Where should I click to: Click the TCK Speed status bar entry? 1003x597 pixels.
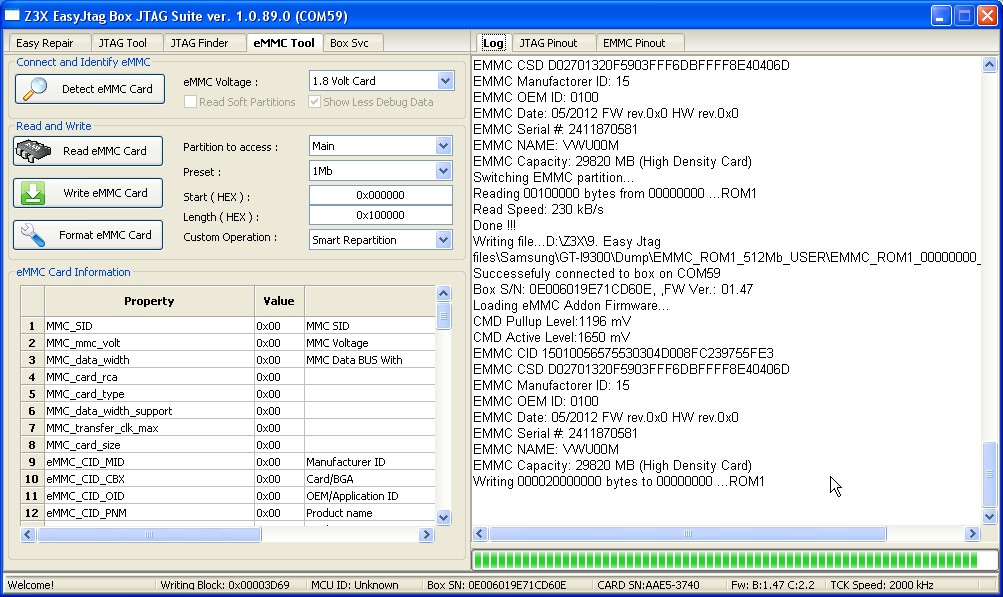point(881,585)
